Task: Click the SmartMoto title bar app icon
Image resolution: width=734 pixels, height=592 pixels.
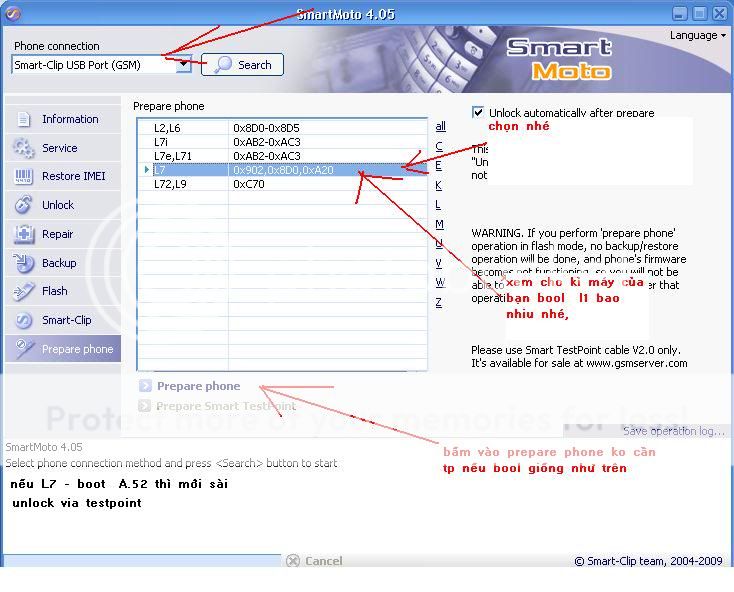Action: tap(12, 13)
